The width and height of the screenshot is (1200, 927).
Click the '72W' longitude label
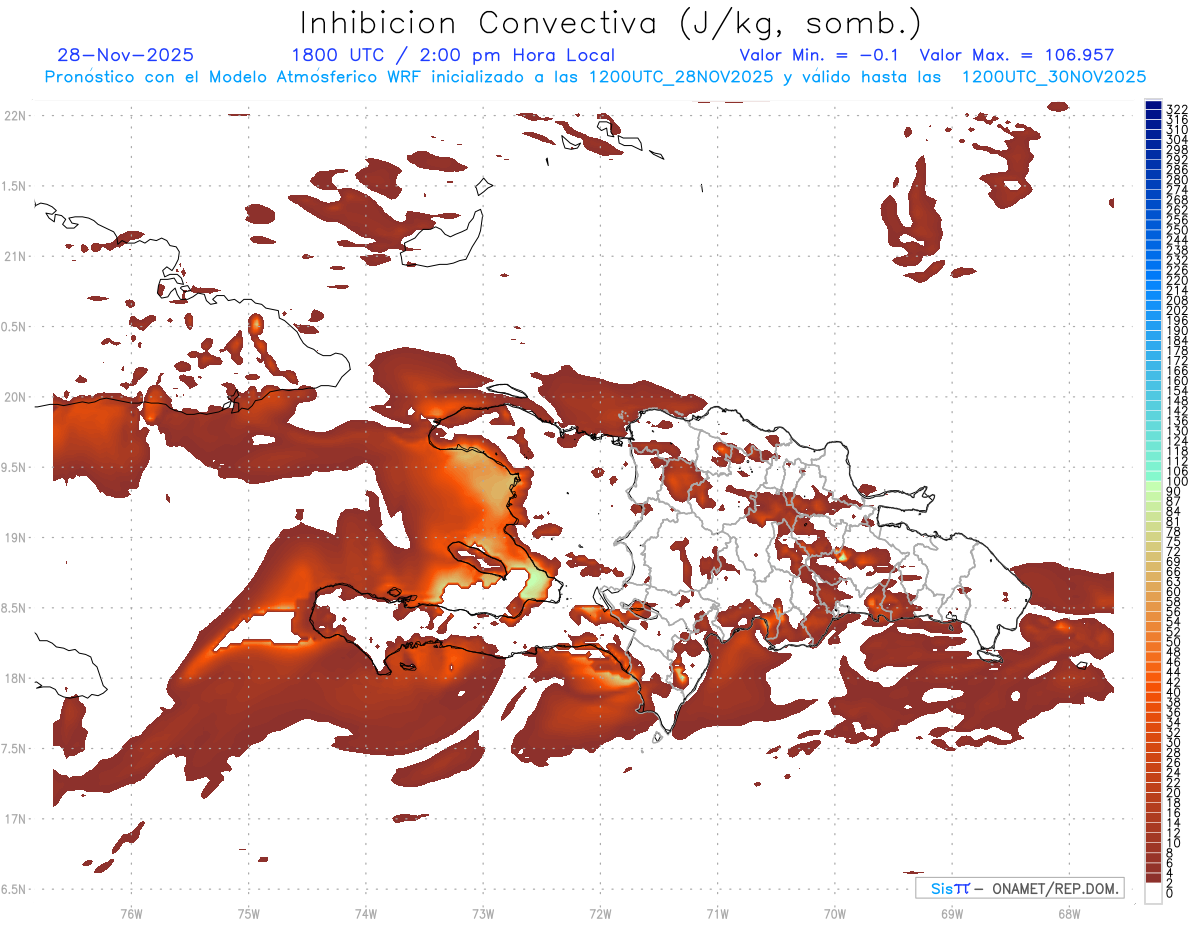point(600,913)
